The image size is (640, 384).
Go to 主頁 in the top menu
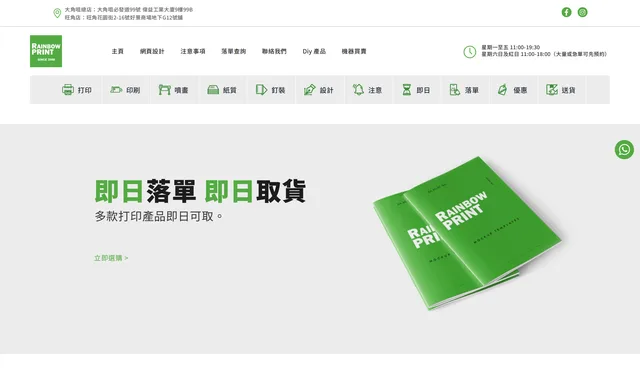click(x=118, y=51)
